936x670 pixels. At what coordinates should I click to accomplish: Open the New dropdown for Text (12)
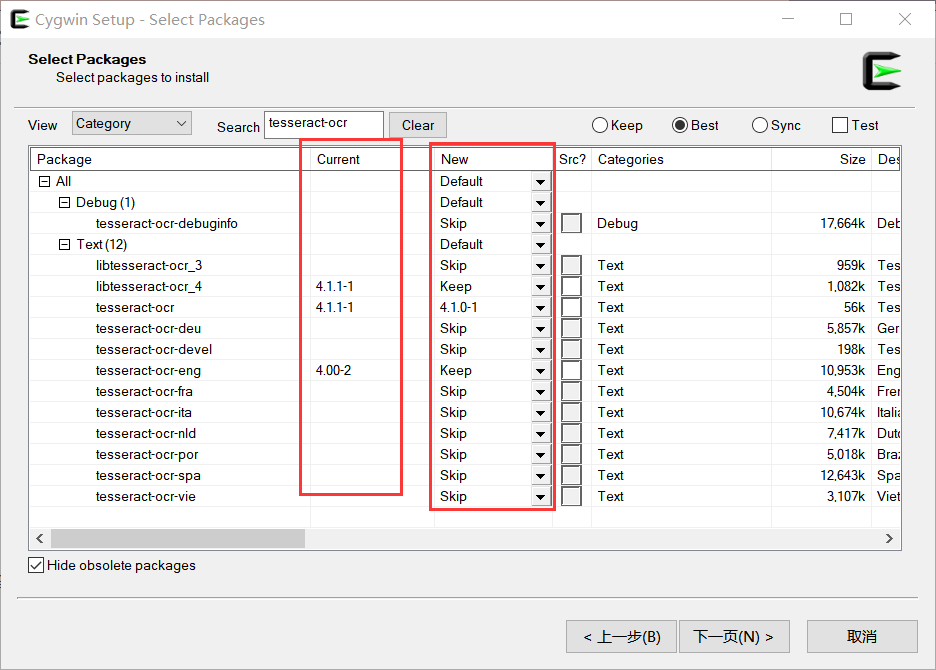coord(540,244)
